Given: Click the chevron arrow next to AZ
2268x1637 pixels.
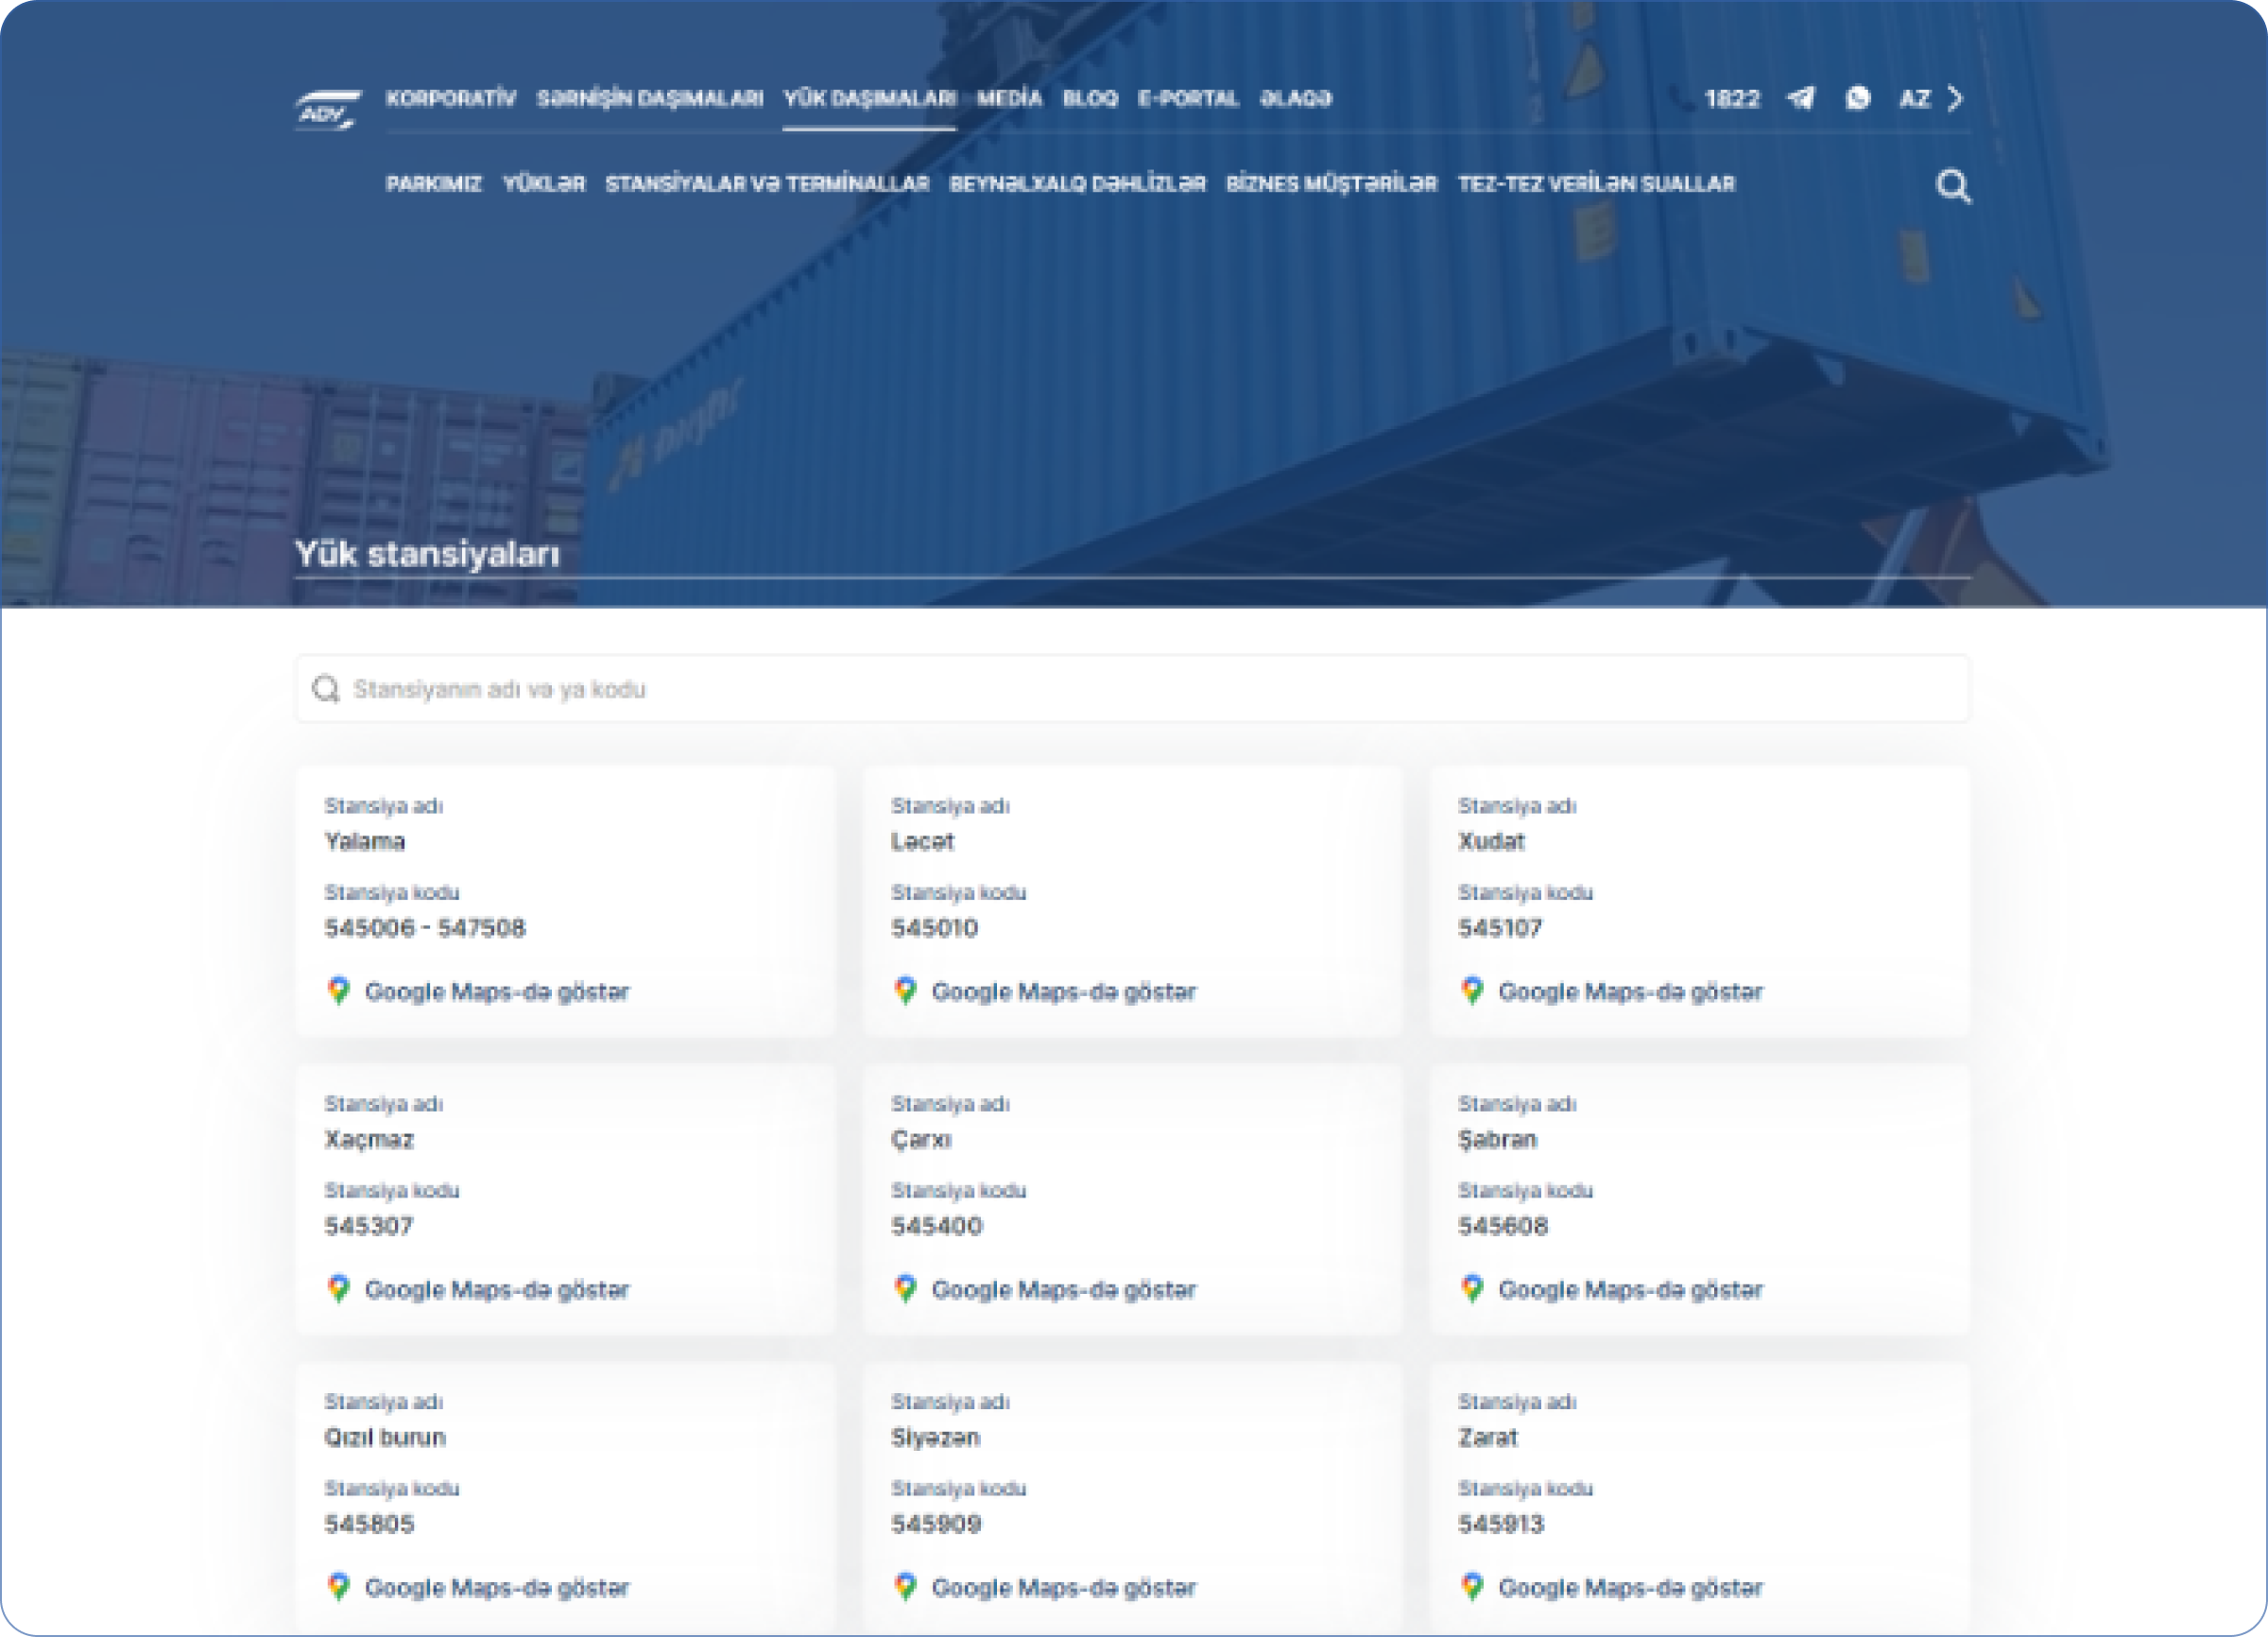Looking at the screenshot, I should tap(1955, 99).
